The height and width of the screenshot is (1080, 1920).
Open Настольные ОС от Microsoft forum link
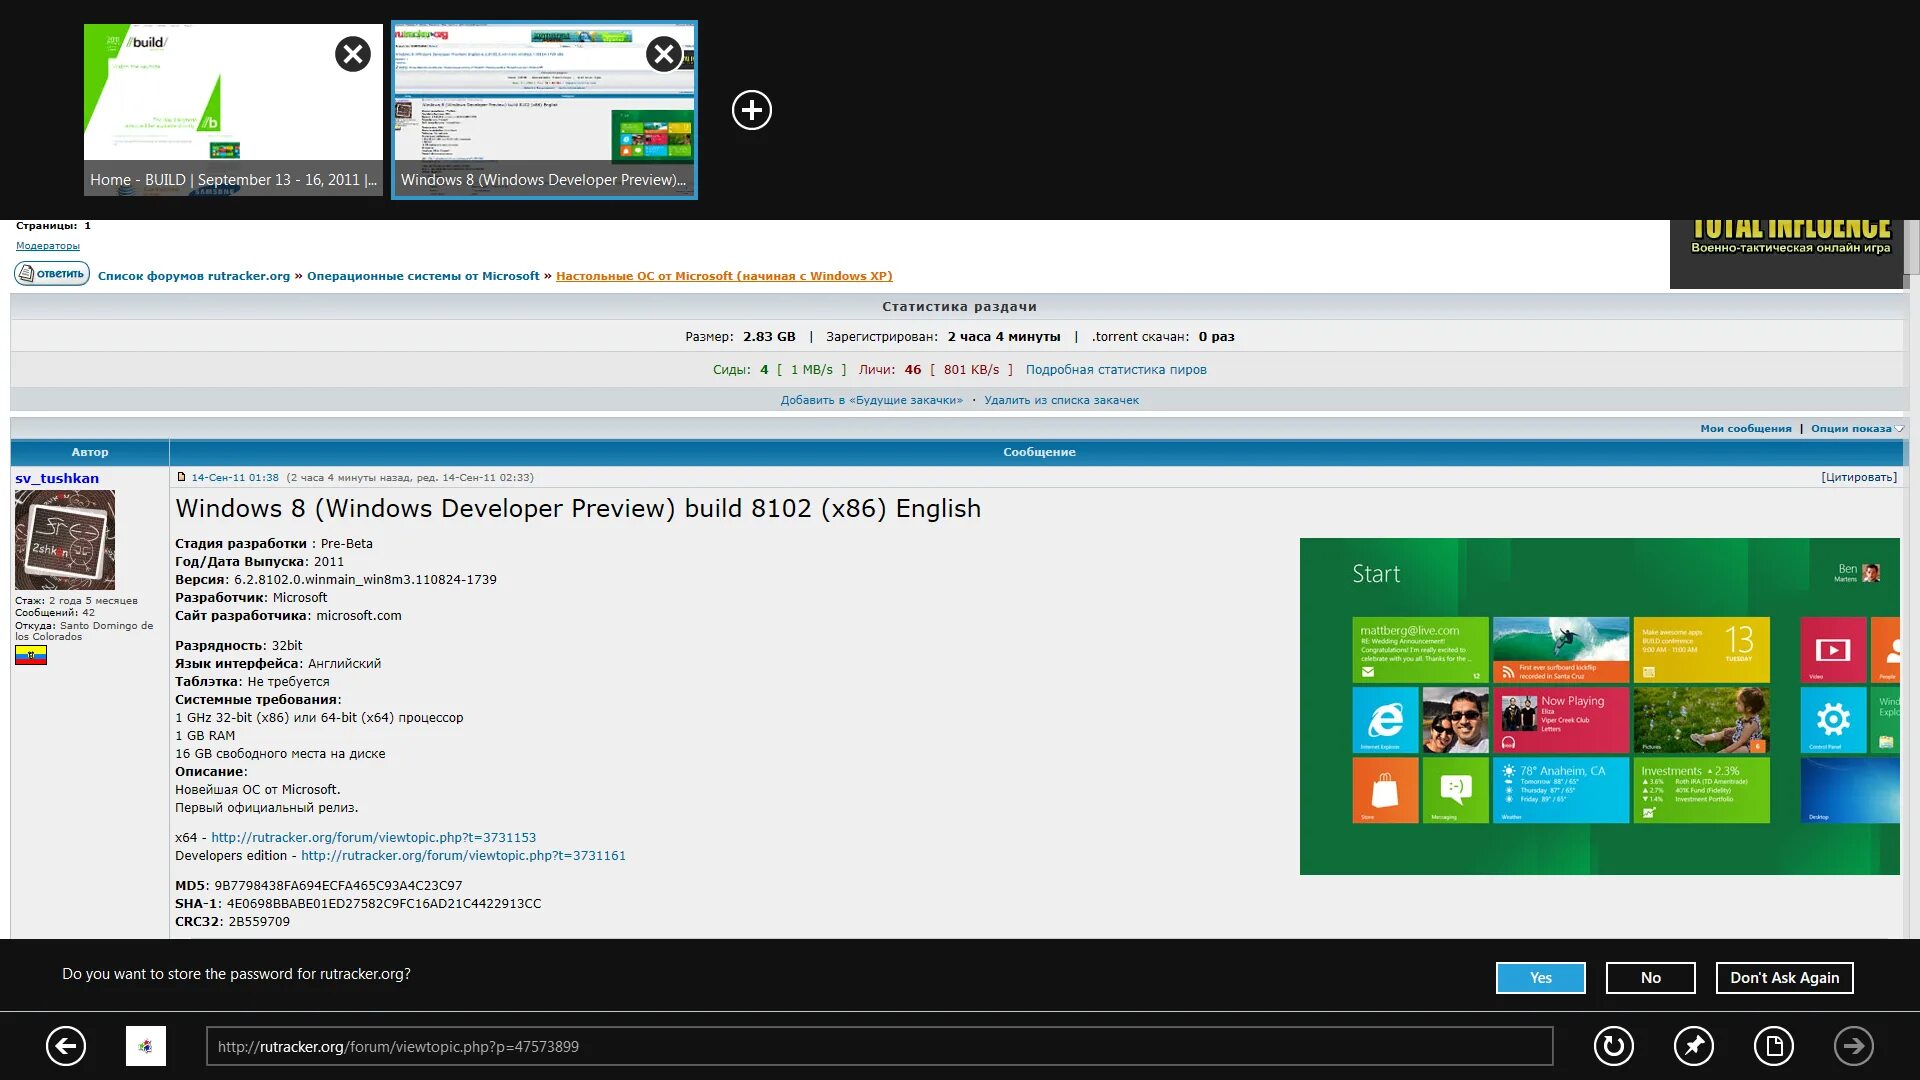tap(724, 276)
